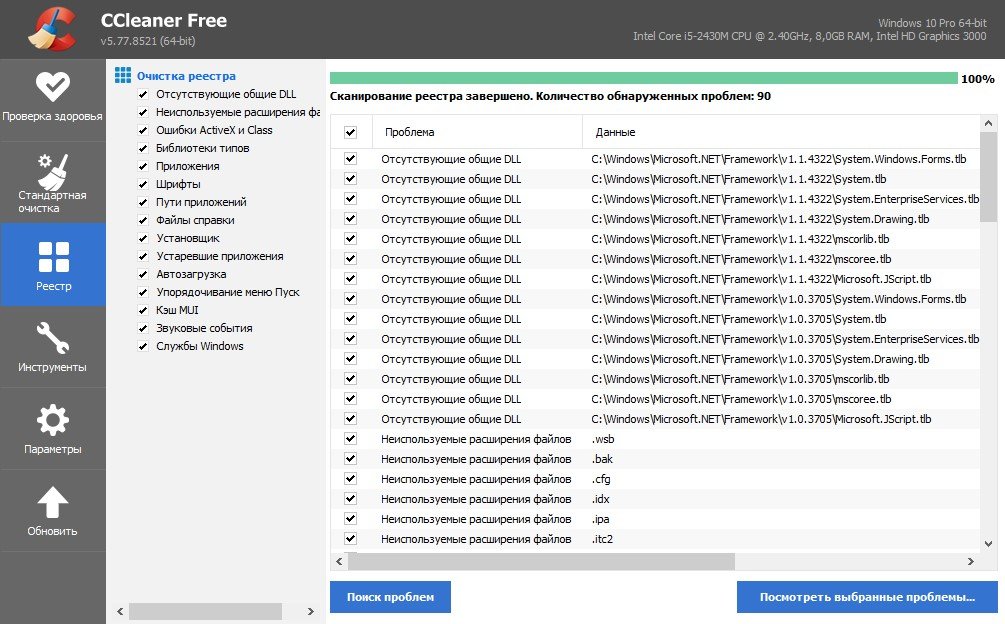Uncheck the .bak extension row checkbox
Screen dimensions: 1005x624
tap(350, 458)
